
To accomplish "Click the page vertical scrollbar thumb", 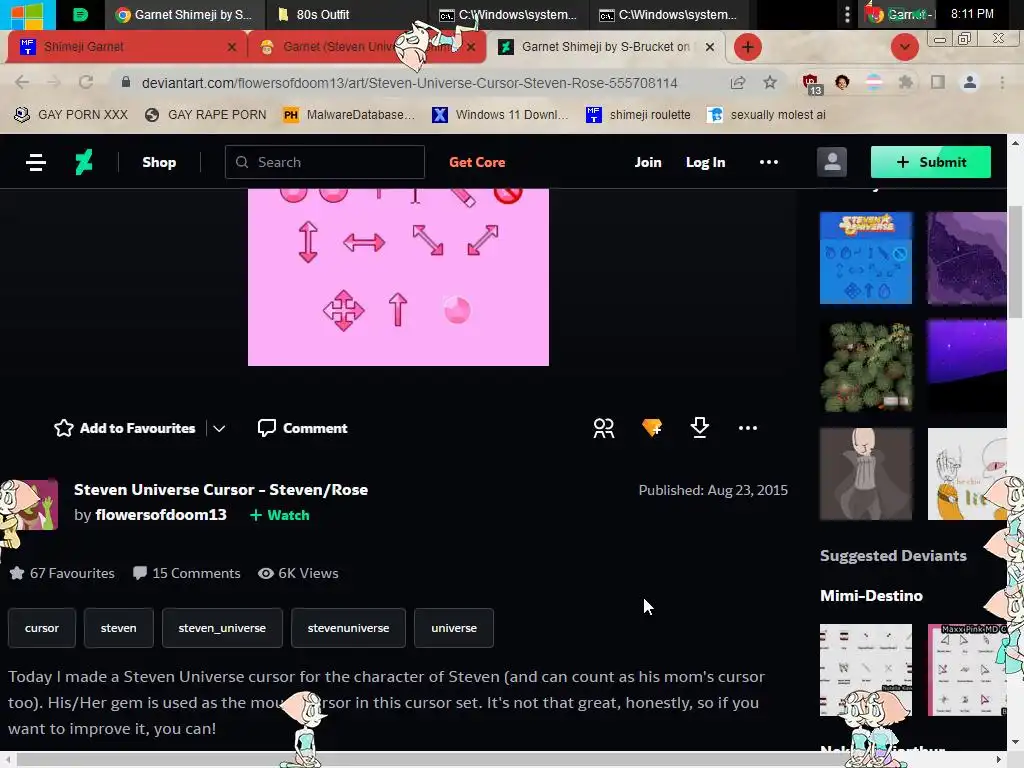I will click(1015, 262).
